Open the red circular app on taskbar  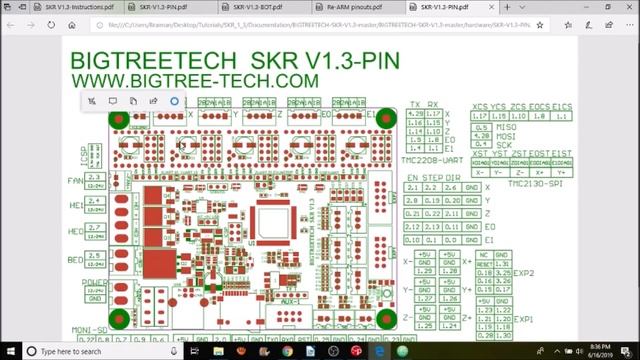pos(356,351)
